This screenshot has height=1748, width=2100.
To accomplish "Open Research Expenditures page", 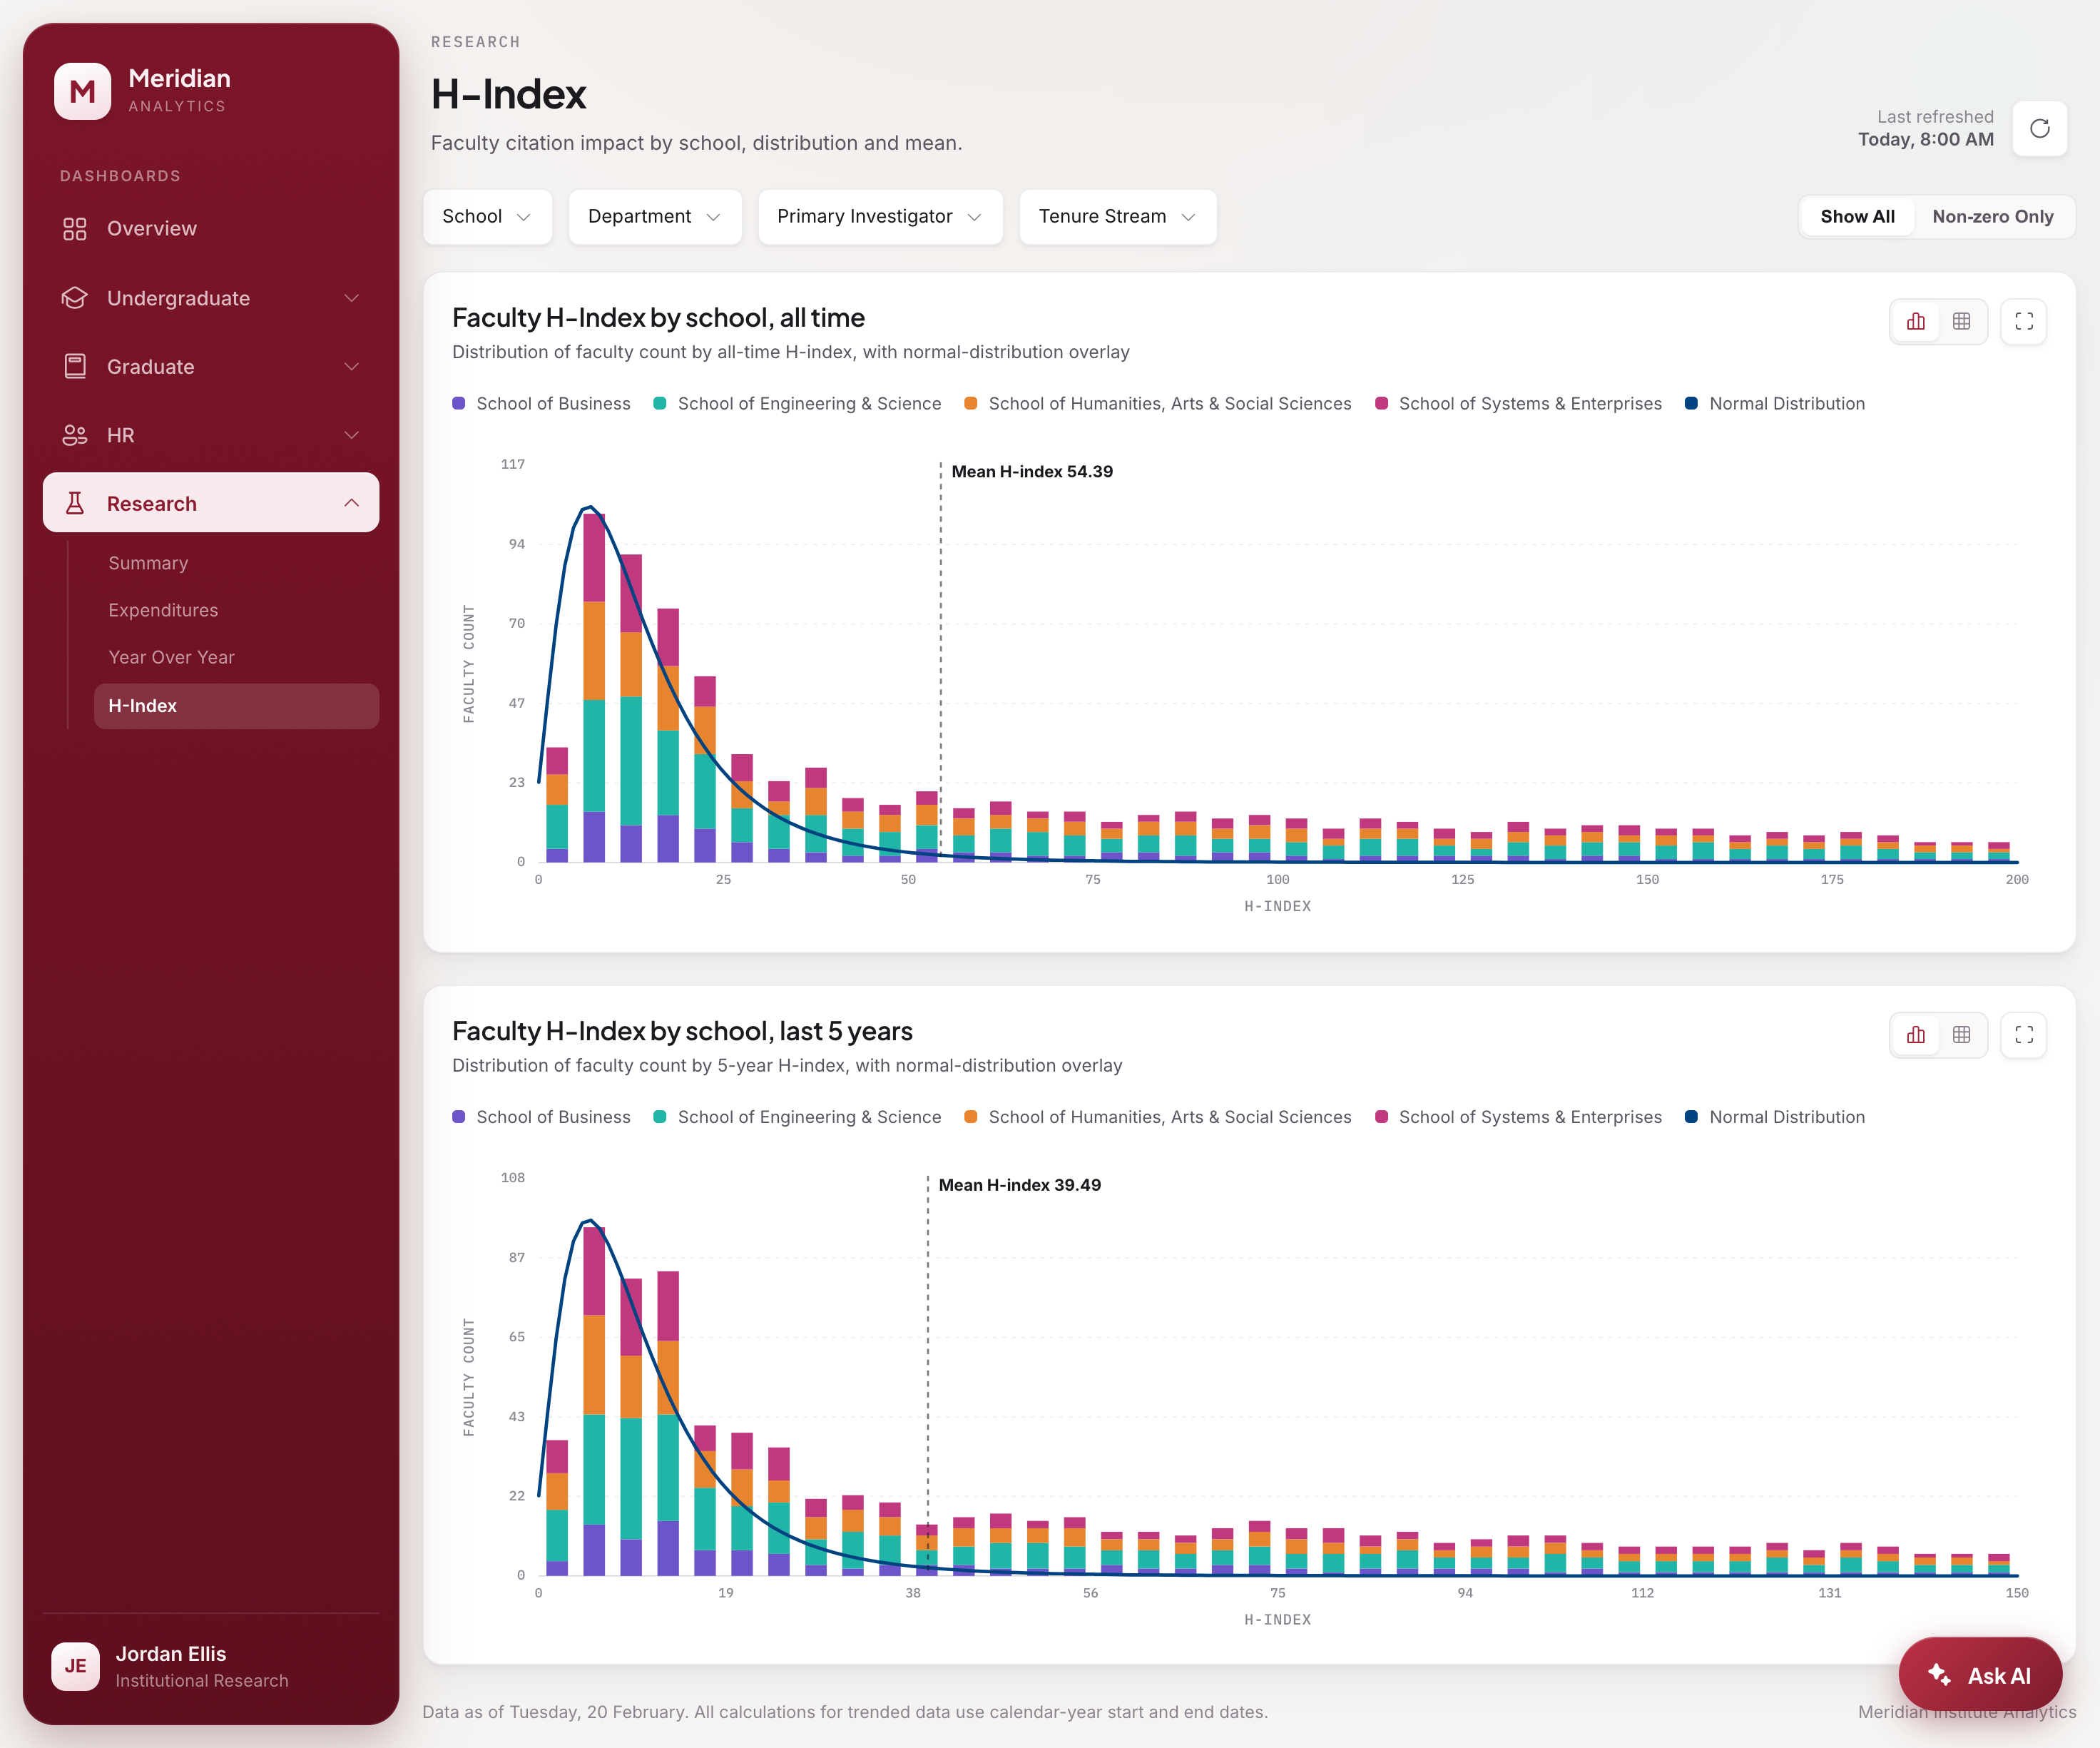I will point(163,610).
